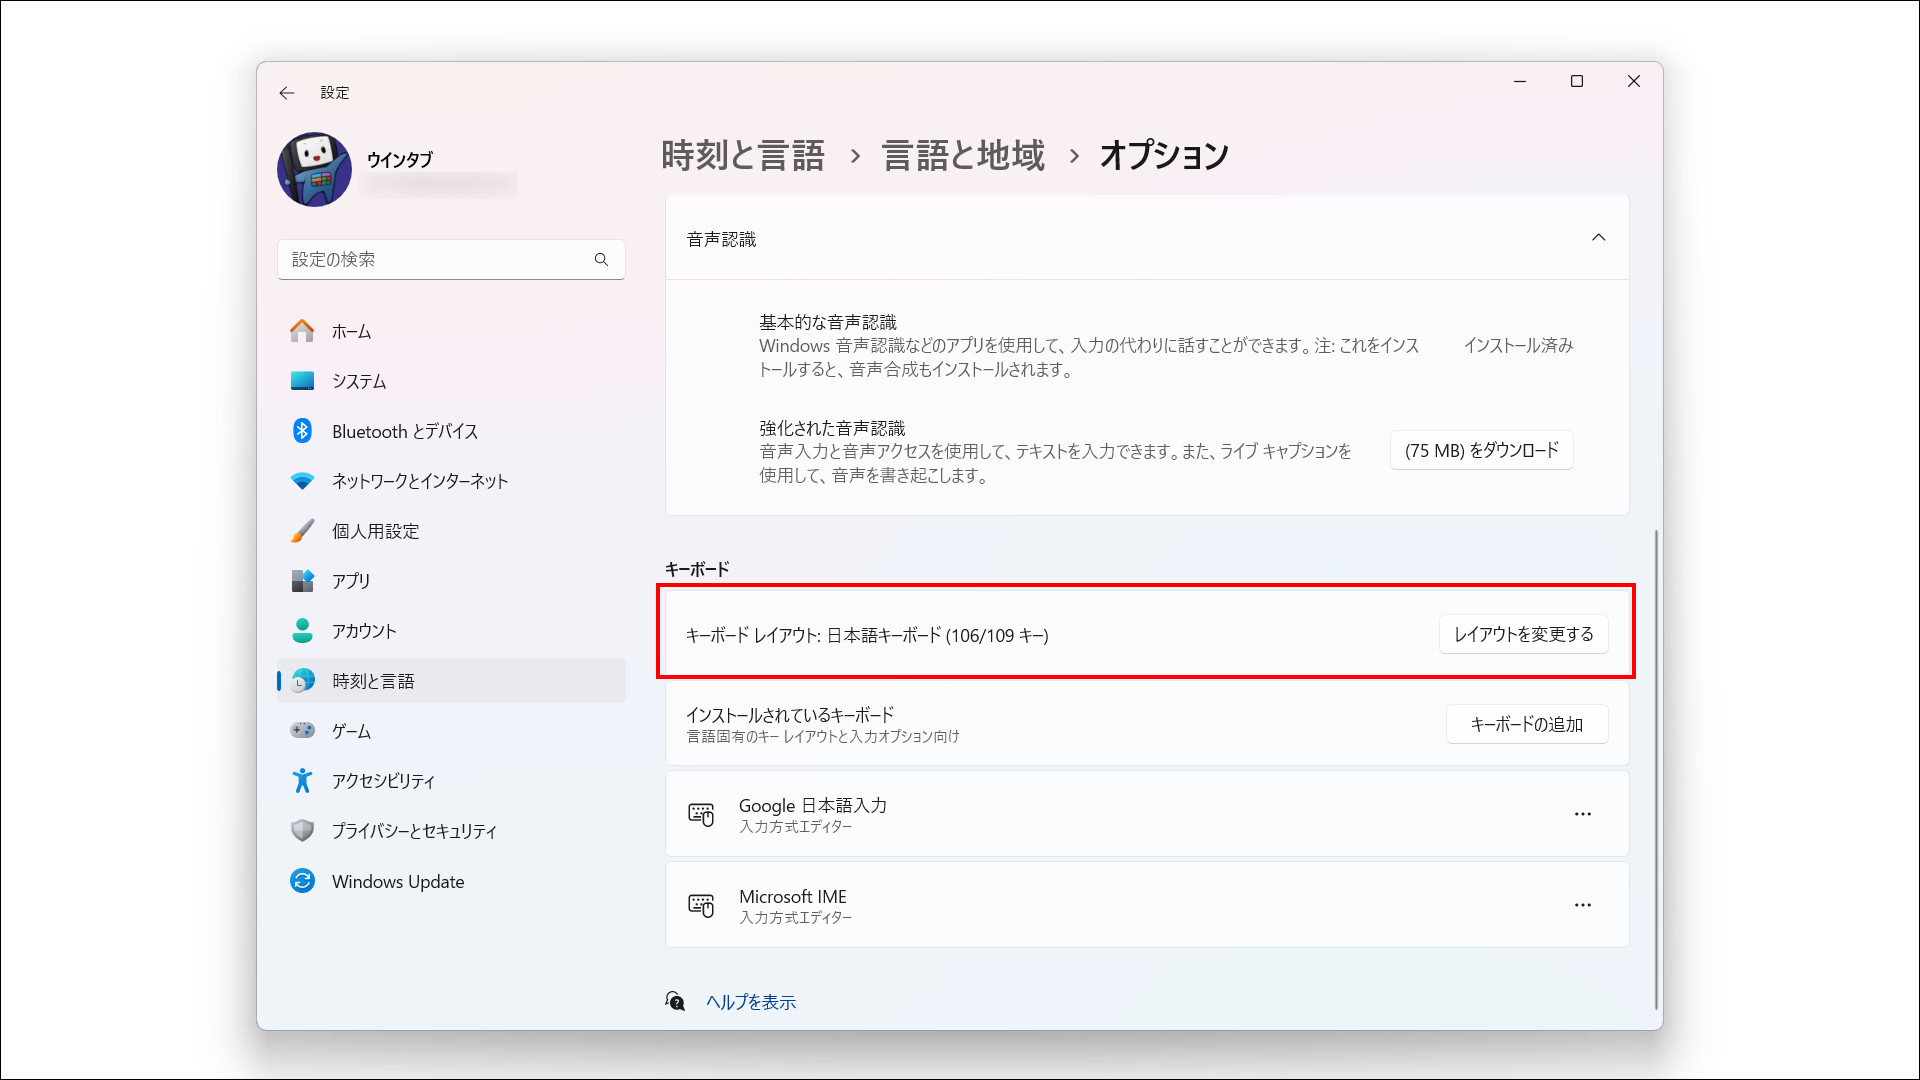Viewport: 1920px width, 1080px height.
Task: Click the Bluetooth とデバイス sidebar icon
Action: (302, 431)
